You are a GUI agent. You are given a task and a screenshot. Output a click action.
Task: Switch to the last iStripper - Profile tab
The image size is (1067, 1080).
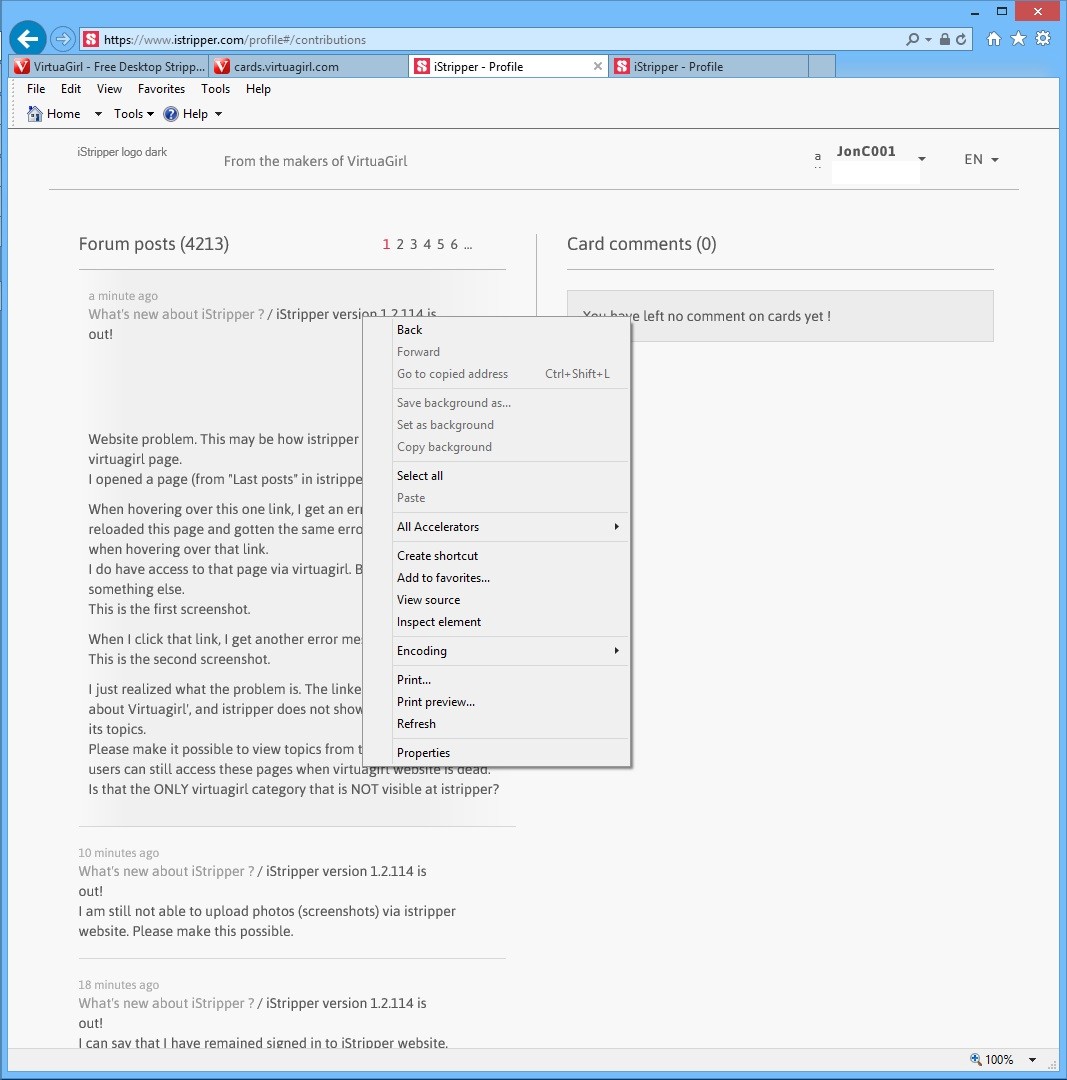pos(708,66)
